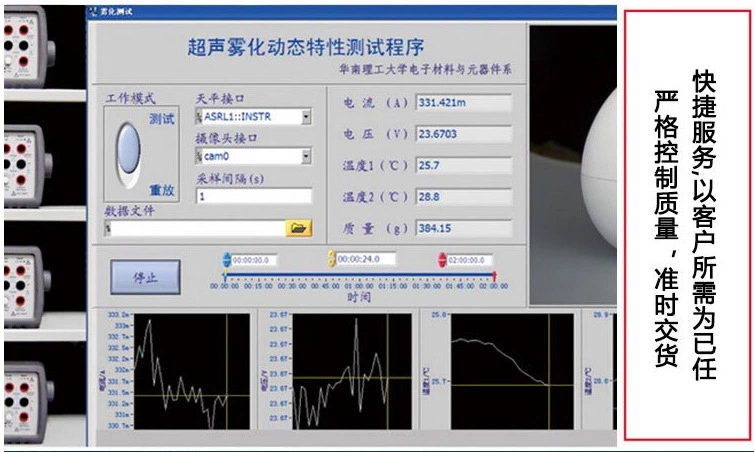
Task: Click the red end-time marker icon
Action: 442,260
